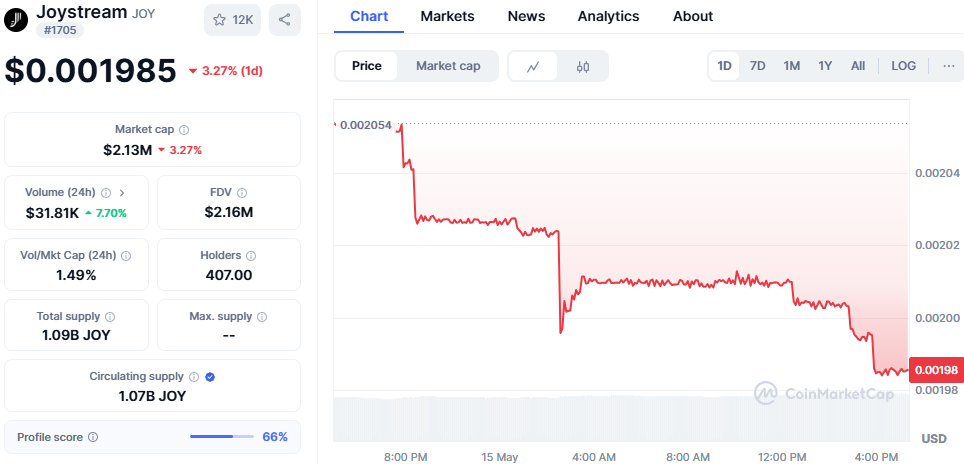The image size is (964, 464).
Task: Switch to the Markets tab
Action: [447, 16]
